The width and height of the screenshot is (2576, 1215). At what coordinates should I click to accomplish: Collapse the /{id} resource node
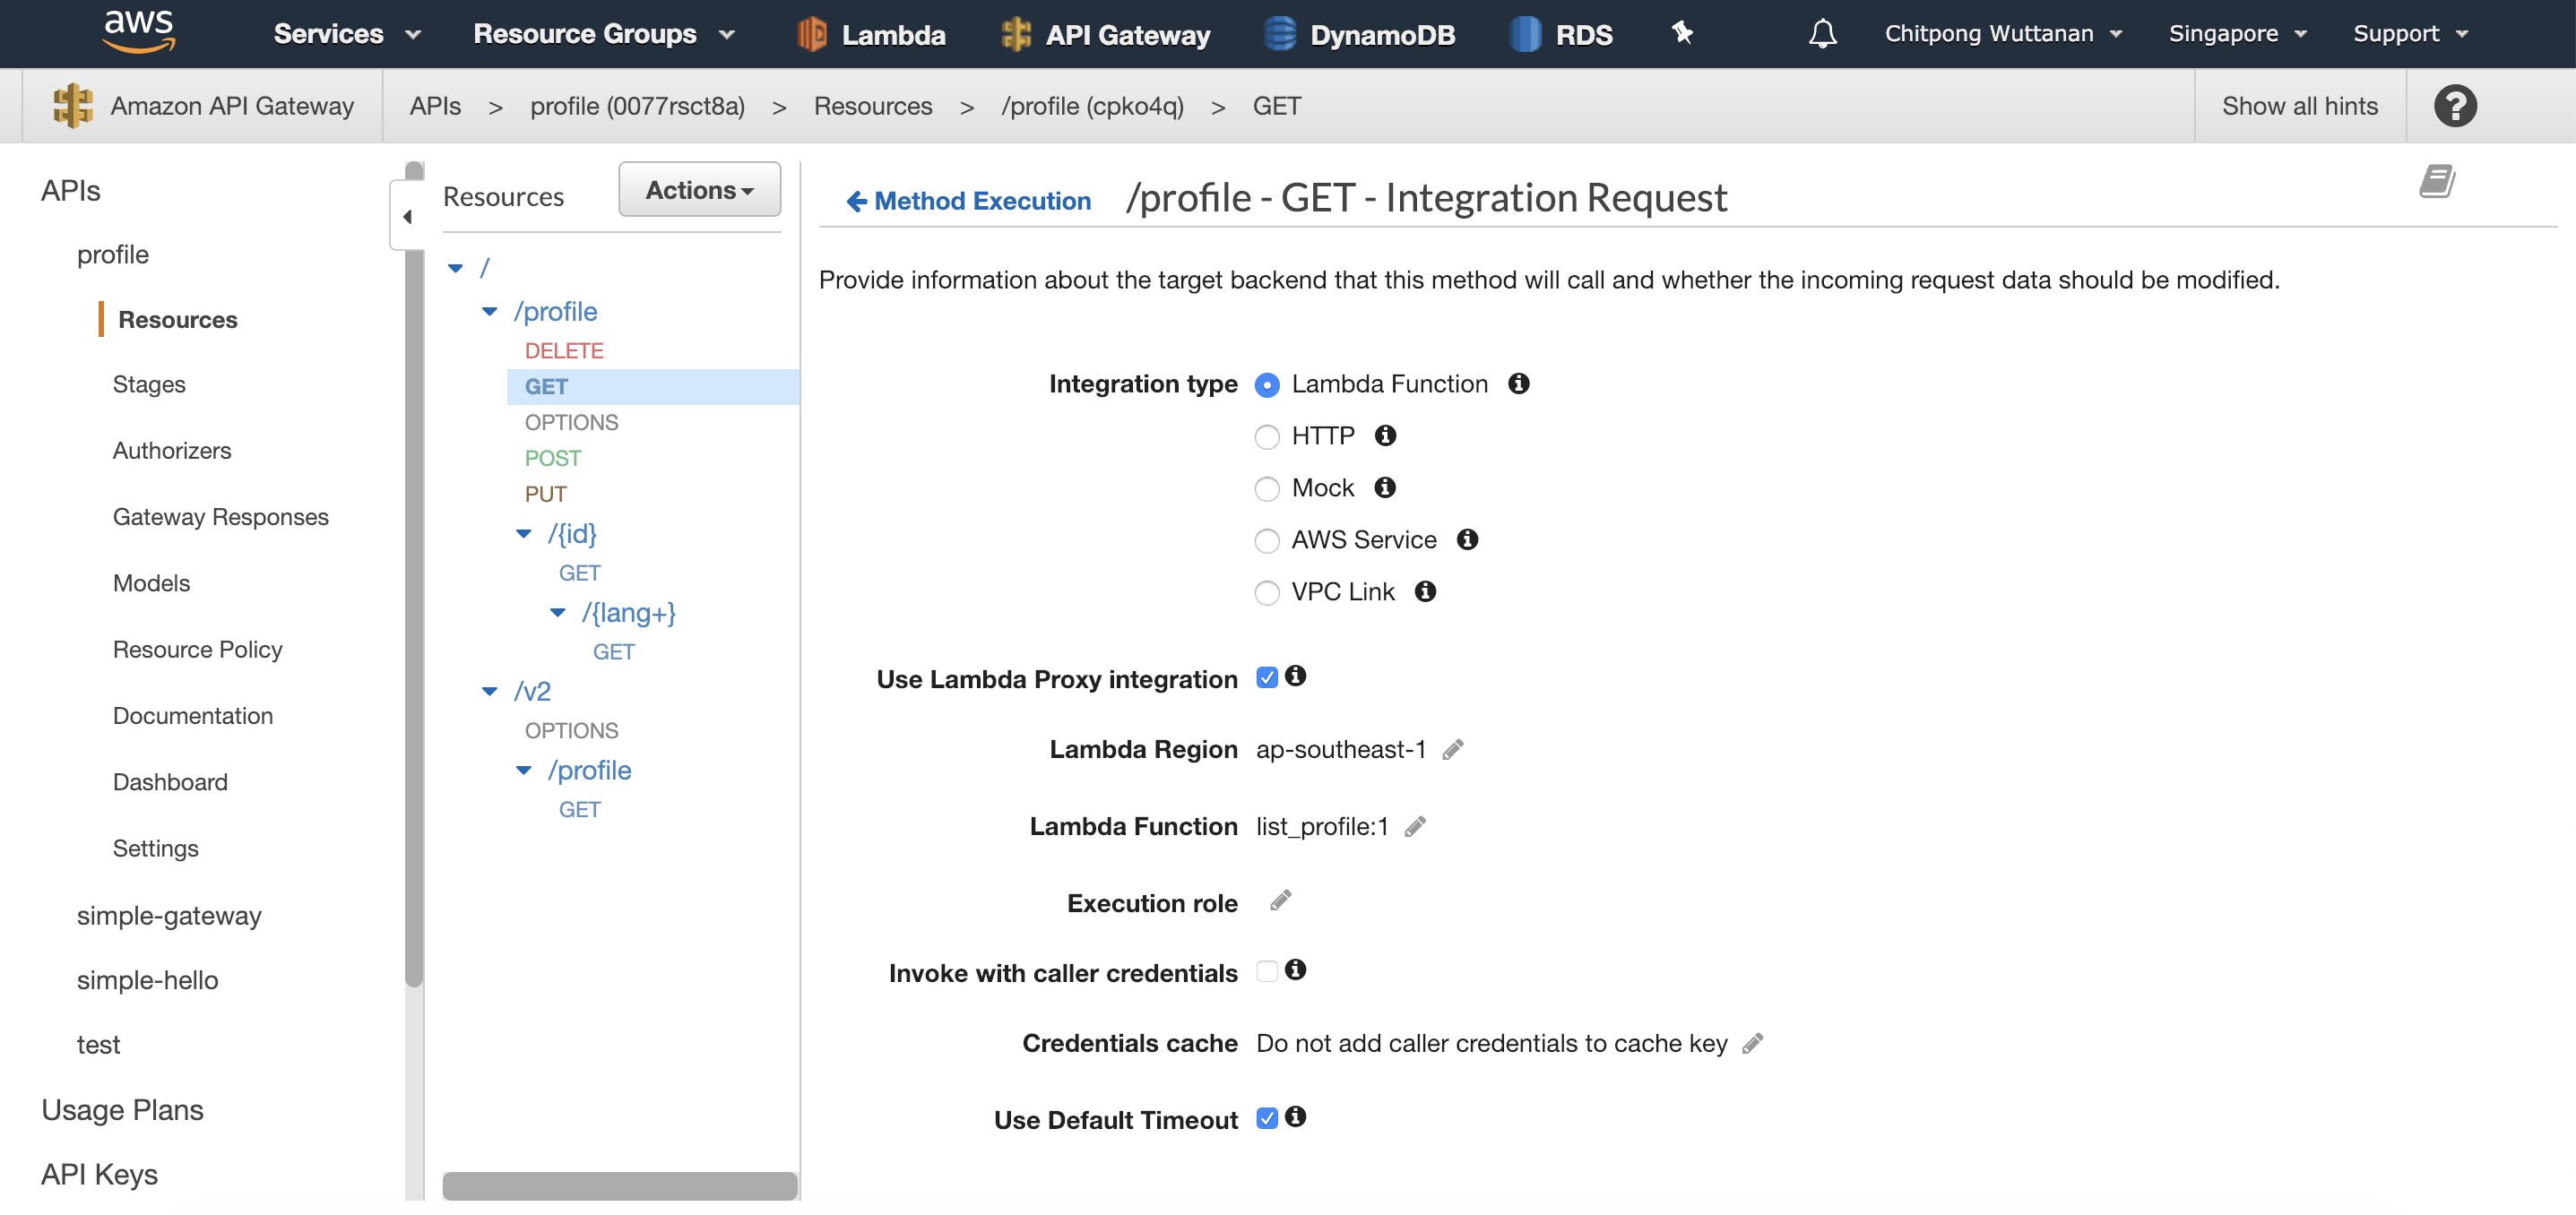click(x=524, y=534)
